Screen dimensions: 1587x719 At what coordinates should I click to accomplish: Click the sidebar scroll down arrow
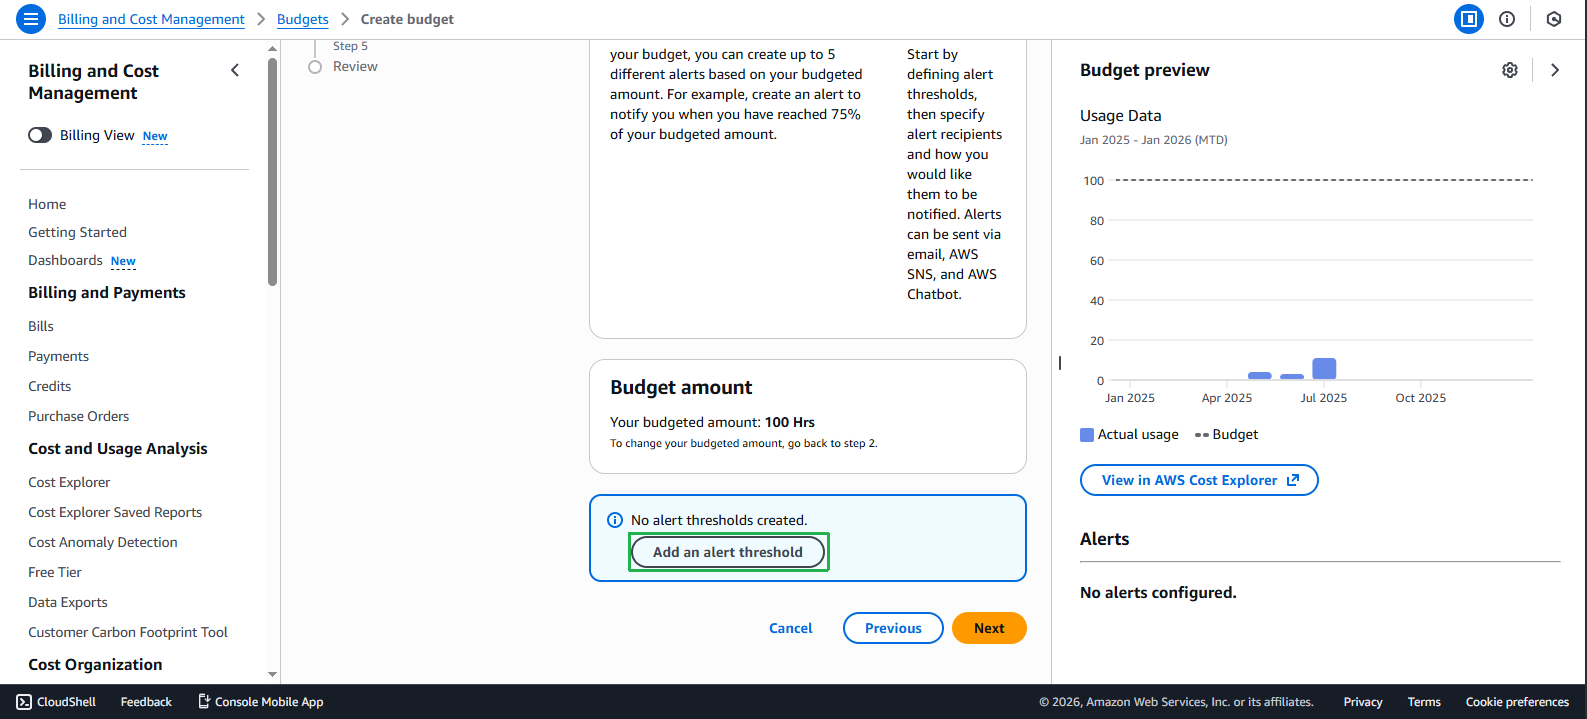(272, 675)
